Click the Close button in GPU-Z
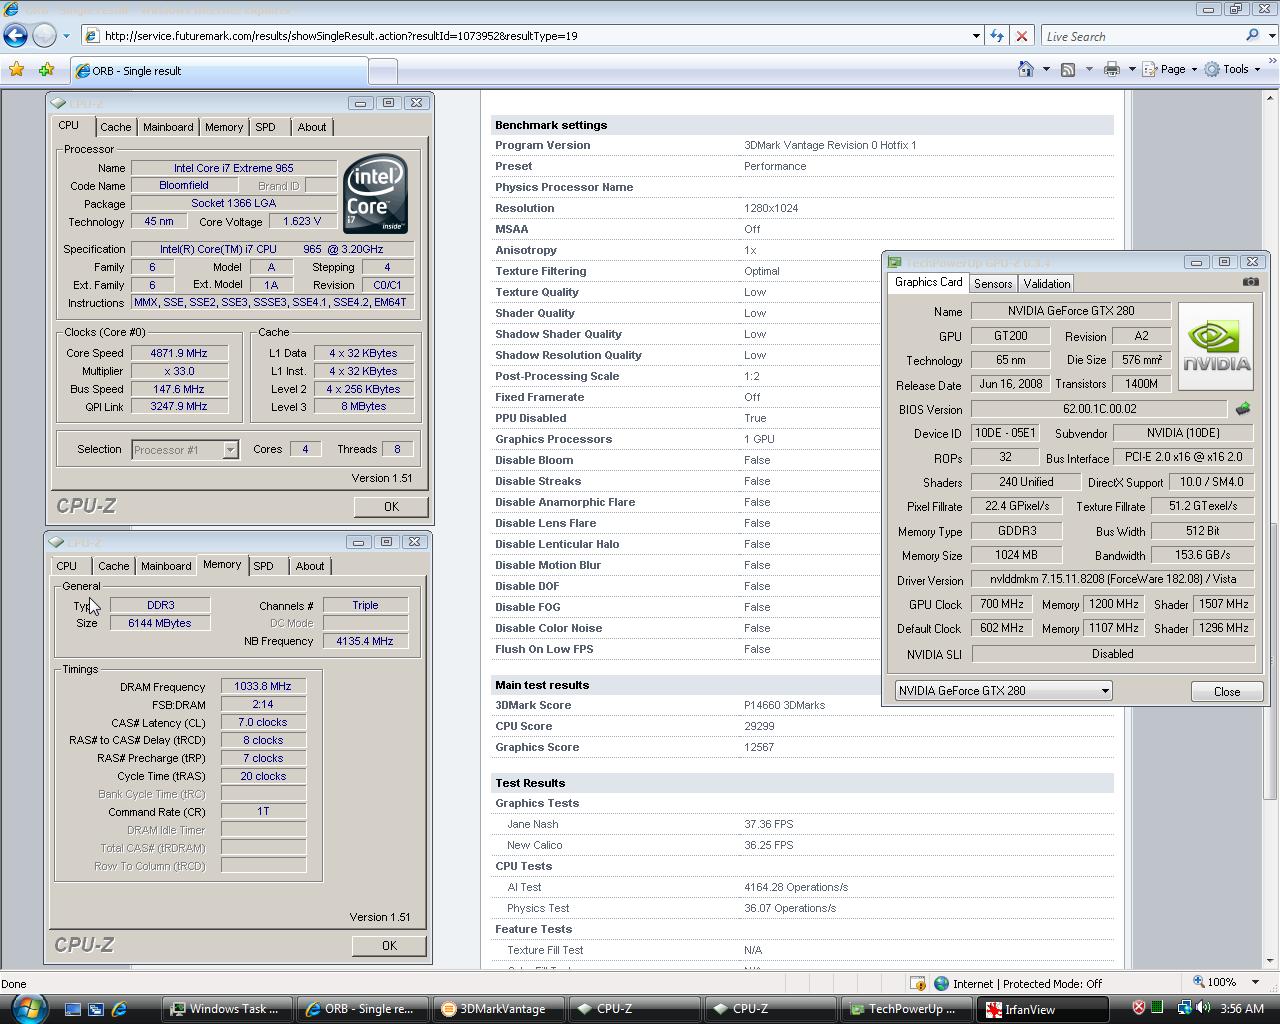This screenshot has width=1280, height=1024. coord(1227,692)
